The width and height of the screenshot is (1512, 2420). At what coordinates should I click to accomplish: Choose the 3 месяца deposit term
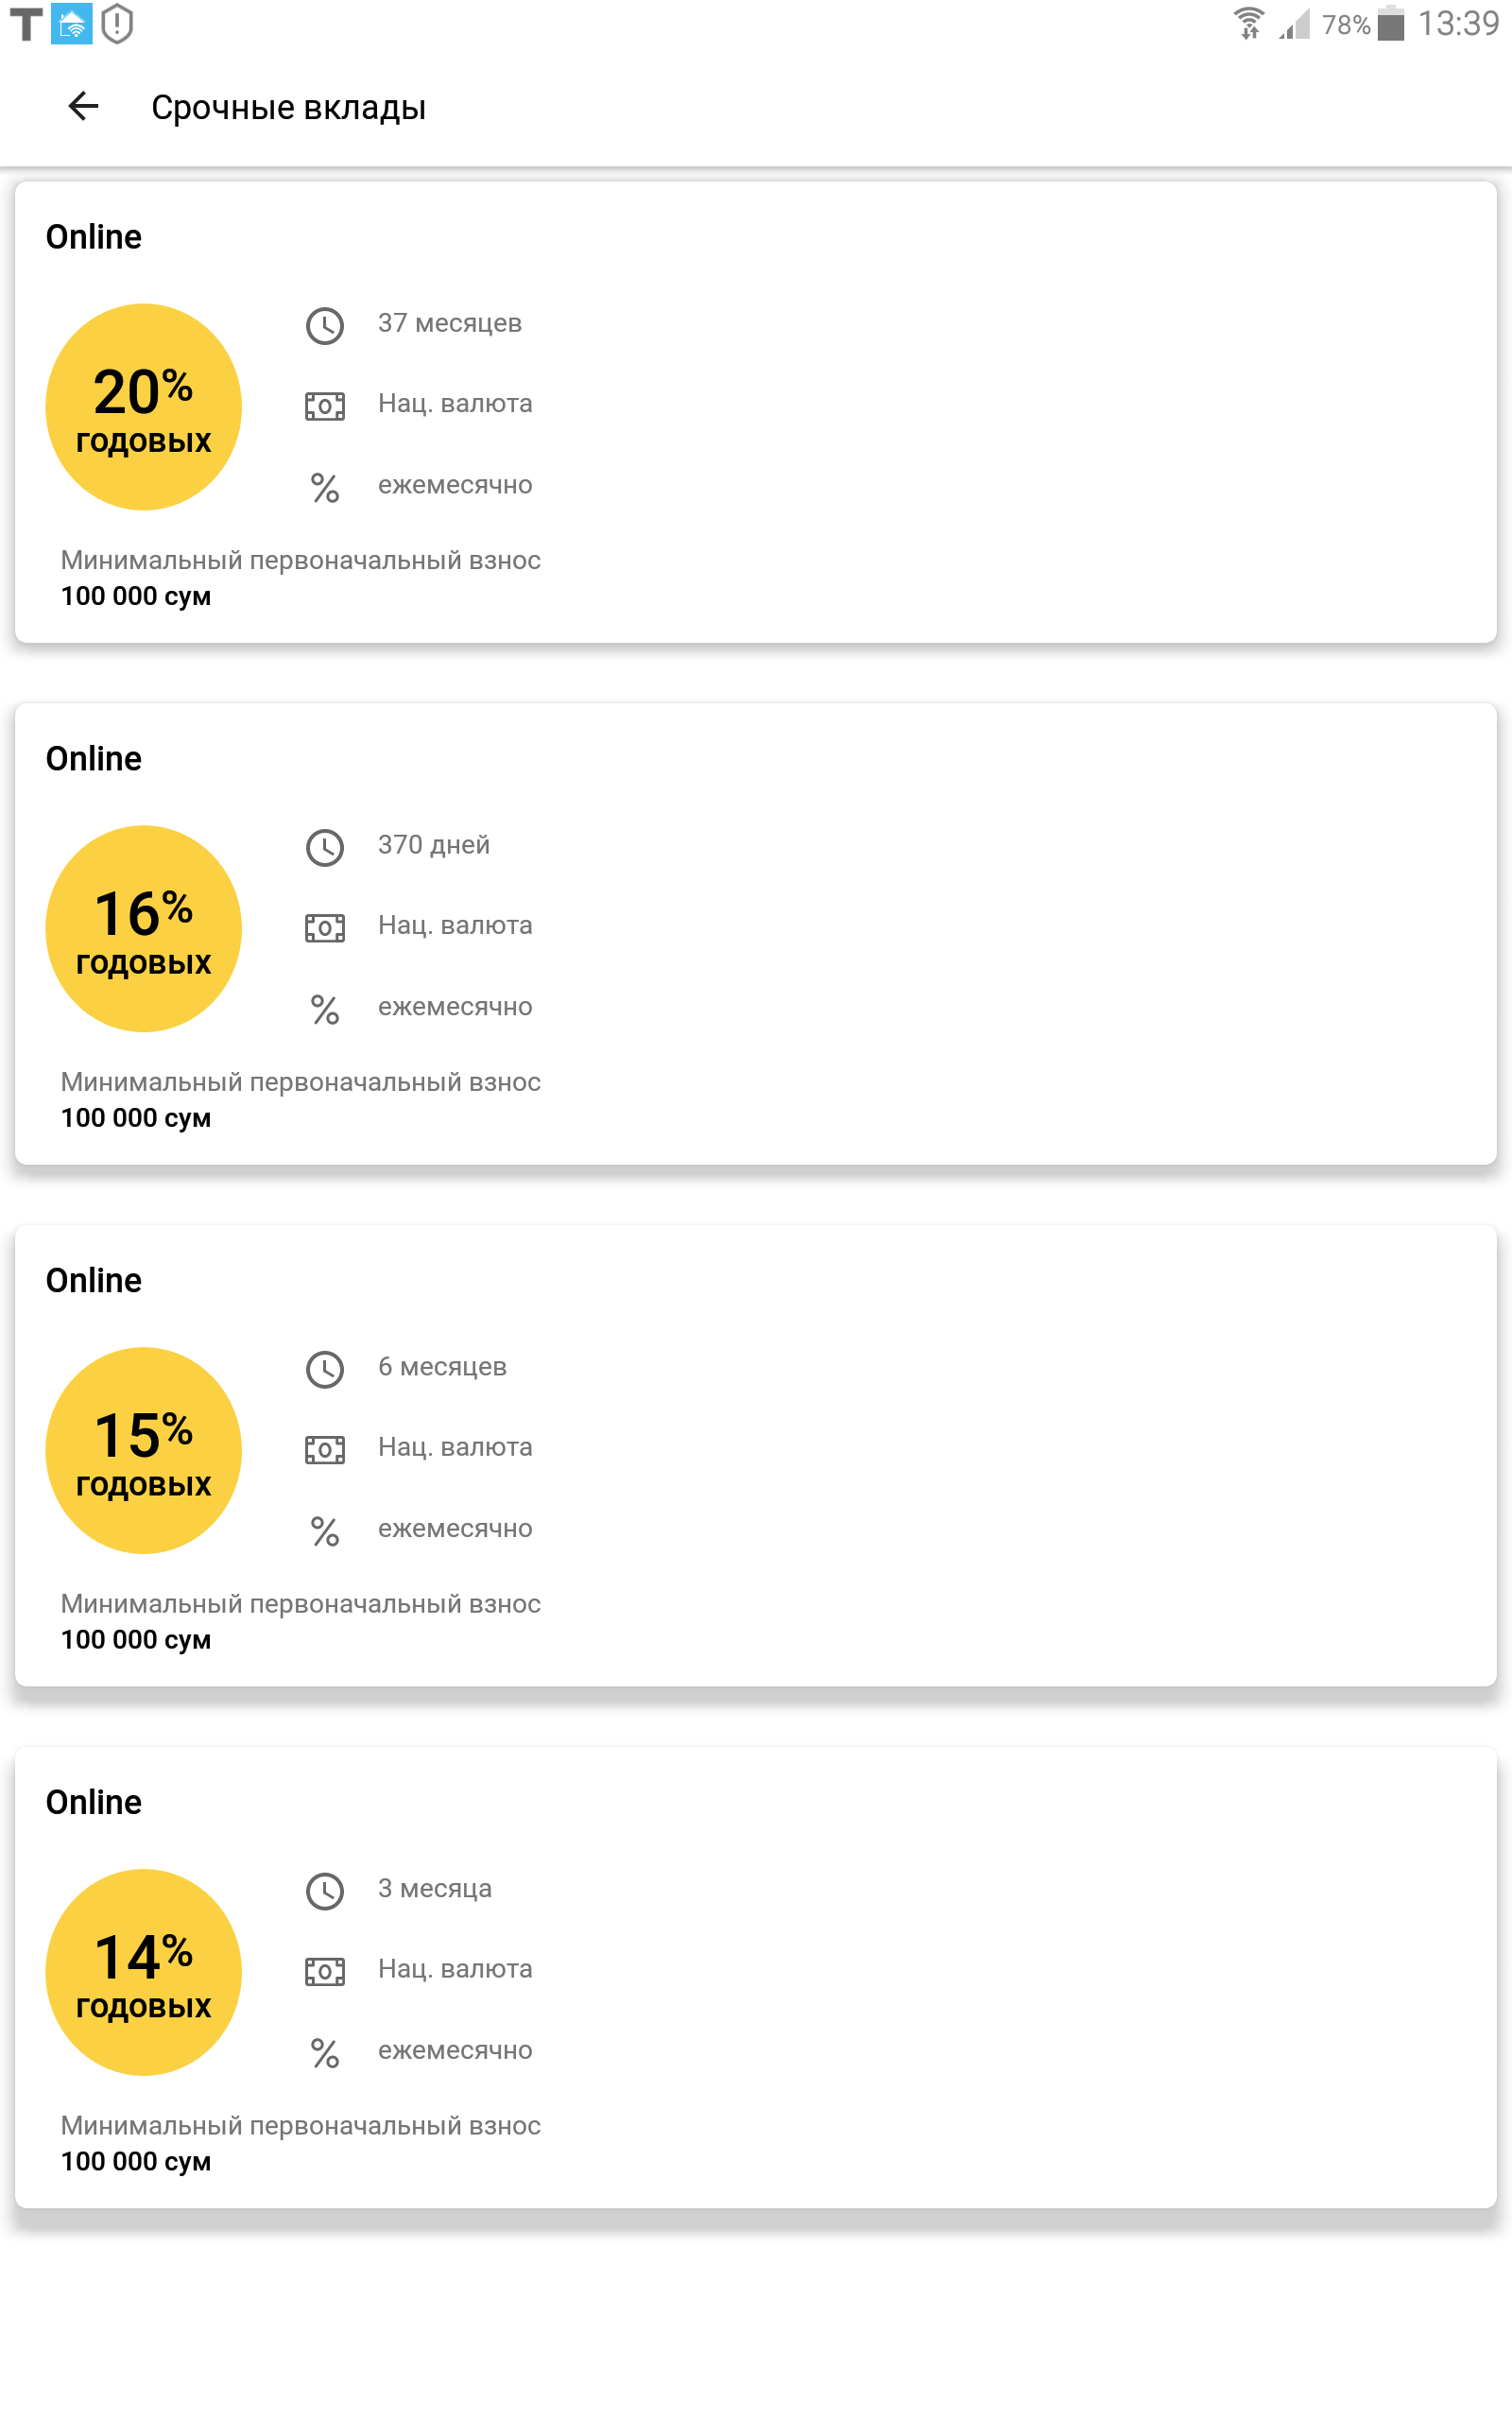(x=435, y=1889)
